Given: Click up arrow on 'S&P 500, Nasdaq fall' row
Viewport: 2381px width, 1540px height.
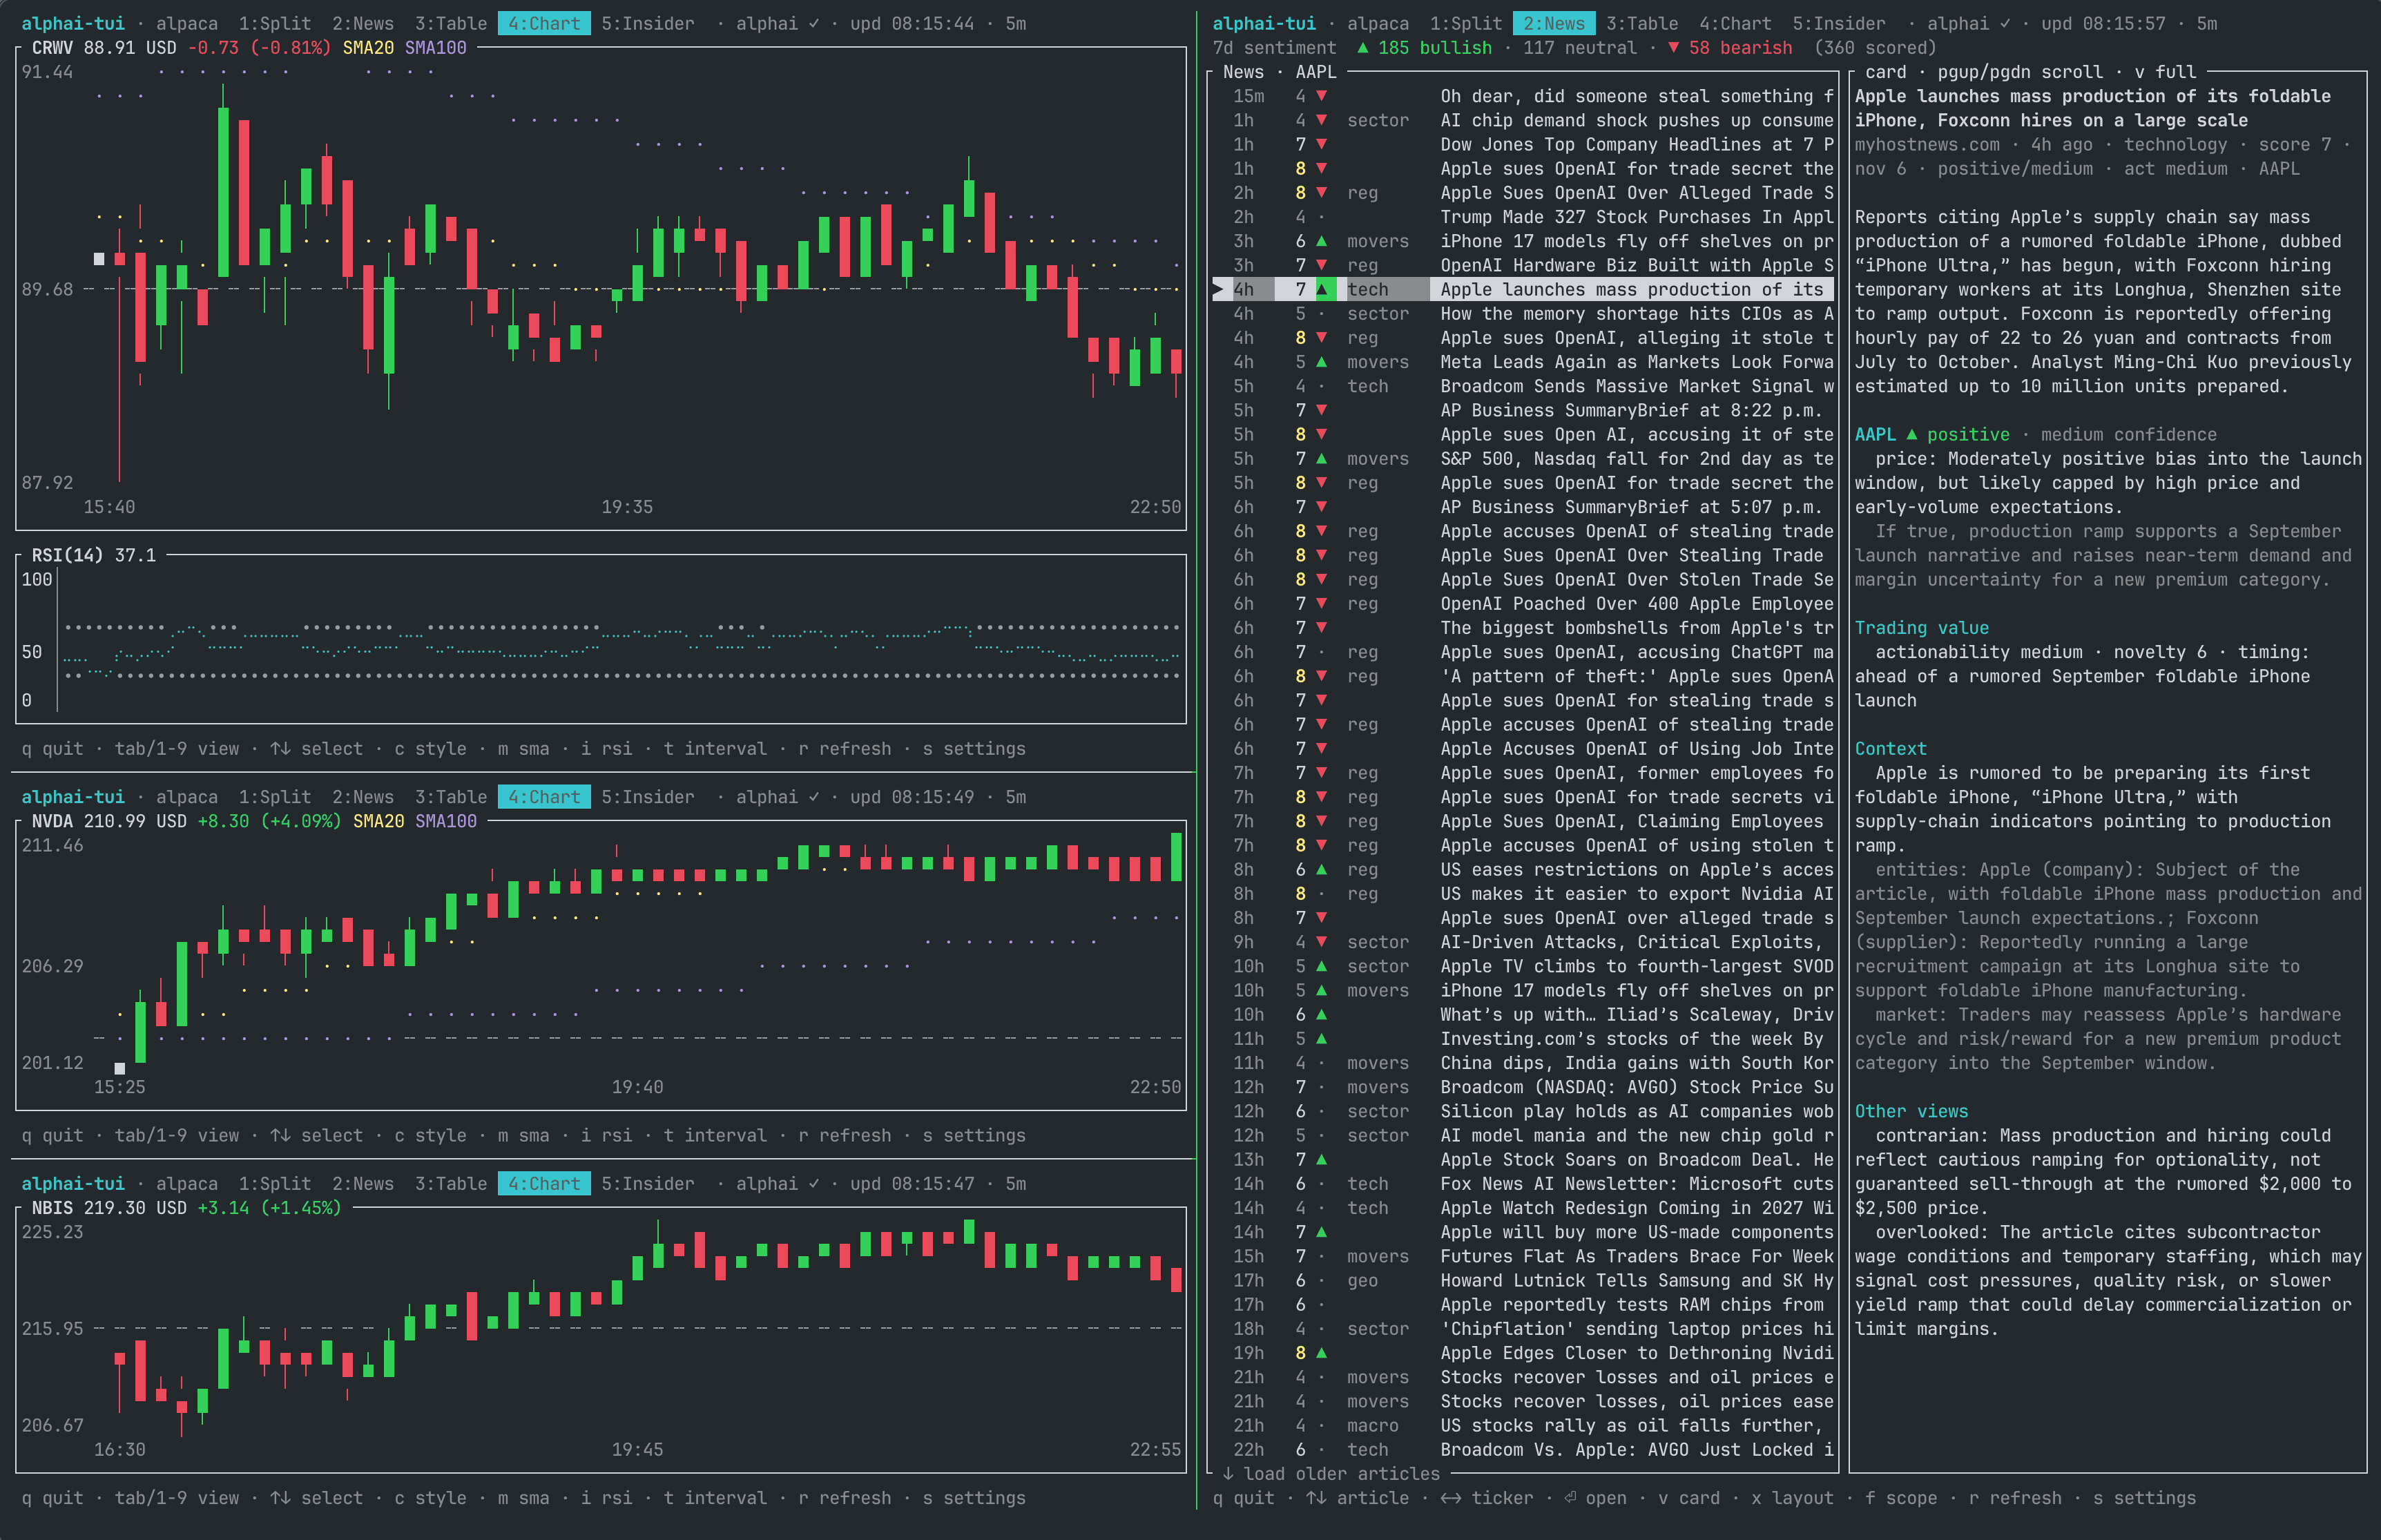Looking at the screenshot, I should click(x=1321, y=459).
